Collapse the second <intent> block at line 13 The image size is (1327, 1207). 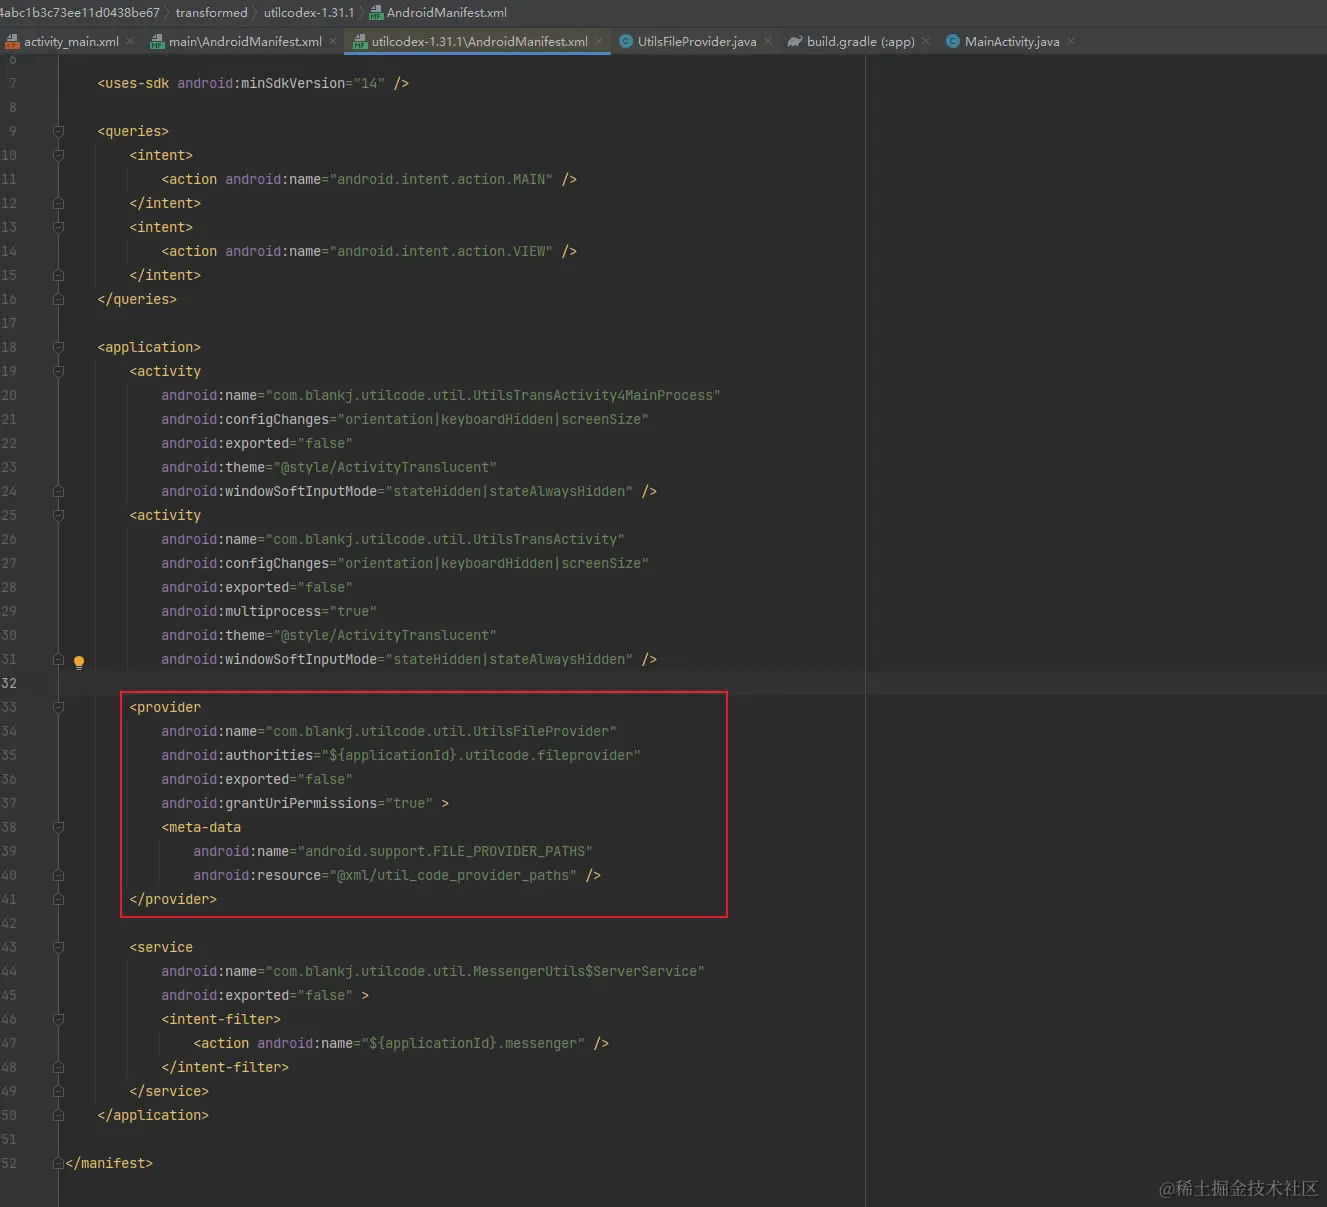pos(58,227)
